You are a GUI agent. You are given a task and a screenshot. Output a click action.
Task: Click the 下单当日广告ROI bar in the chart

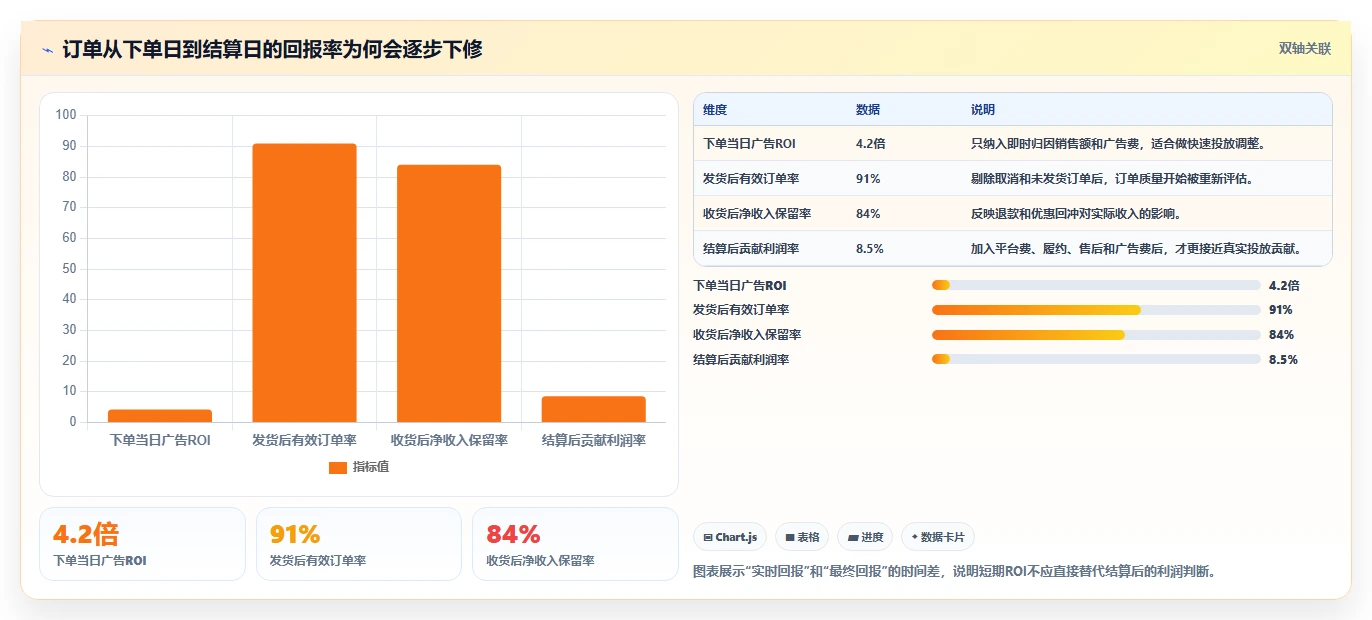coord(160,416)
